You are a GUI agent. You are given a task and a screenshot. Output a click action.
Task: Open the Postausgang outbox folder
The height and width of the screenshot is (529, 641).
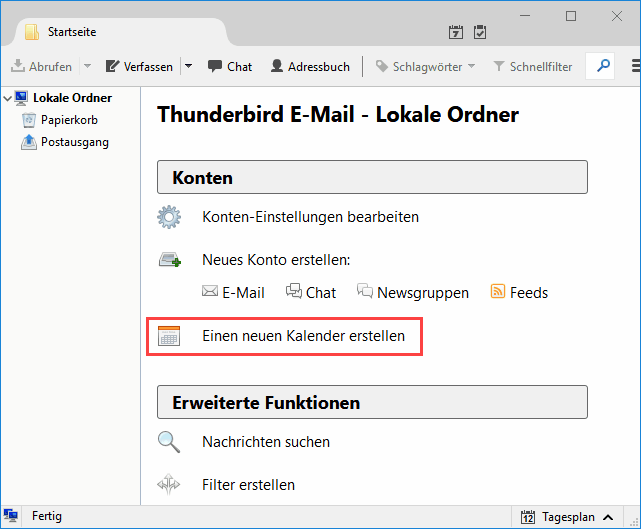(x=75, y=142)
